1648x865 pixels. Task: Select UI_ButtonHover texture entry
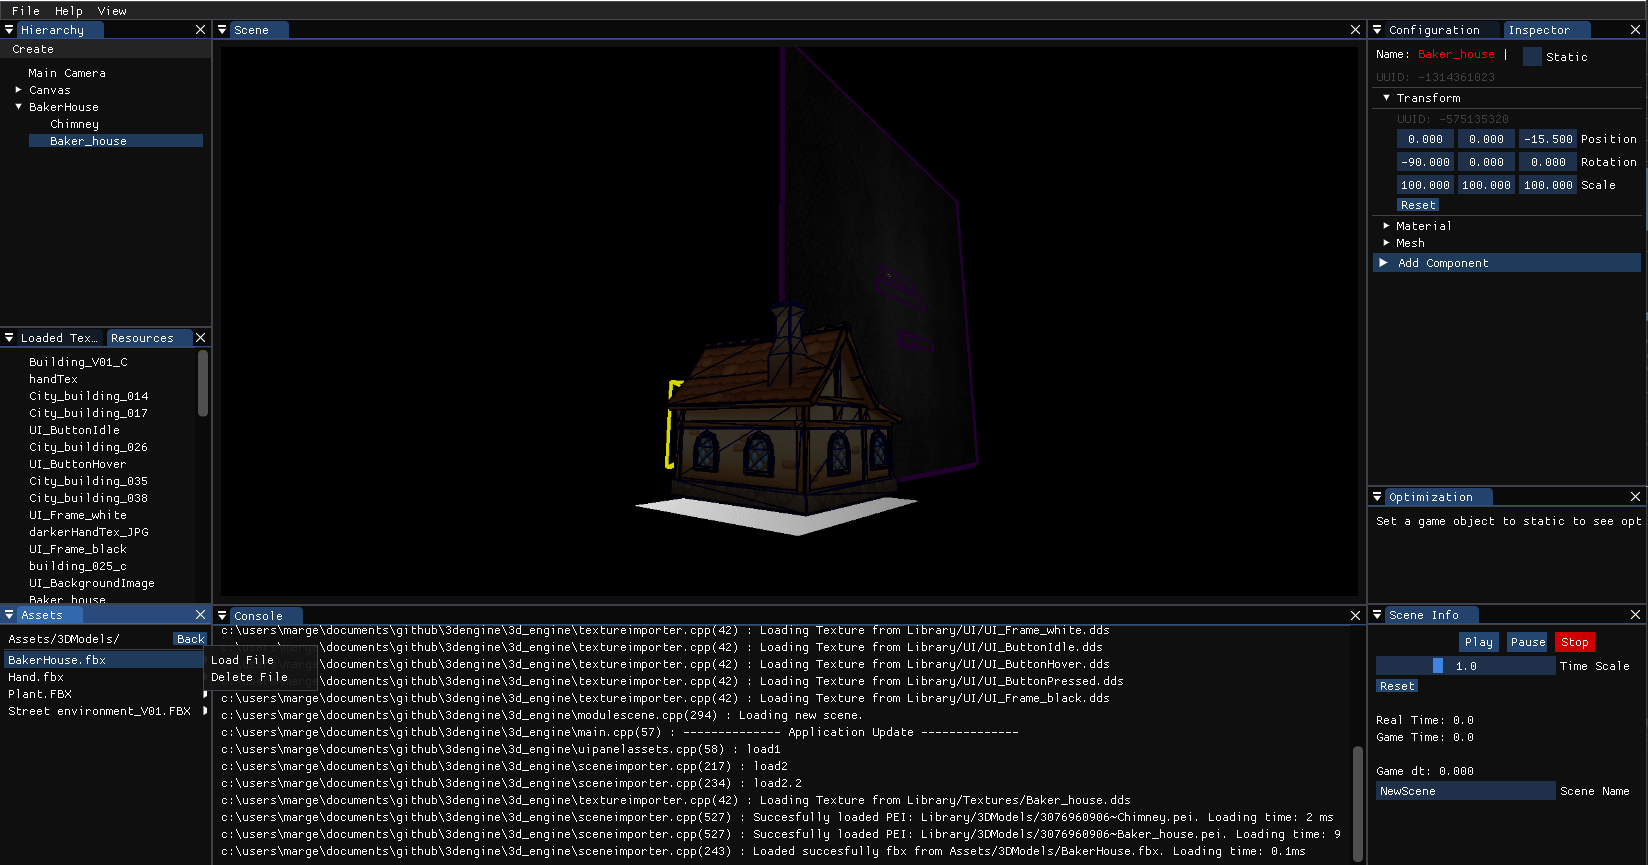coord(77,464)
